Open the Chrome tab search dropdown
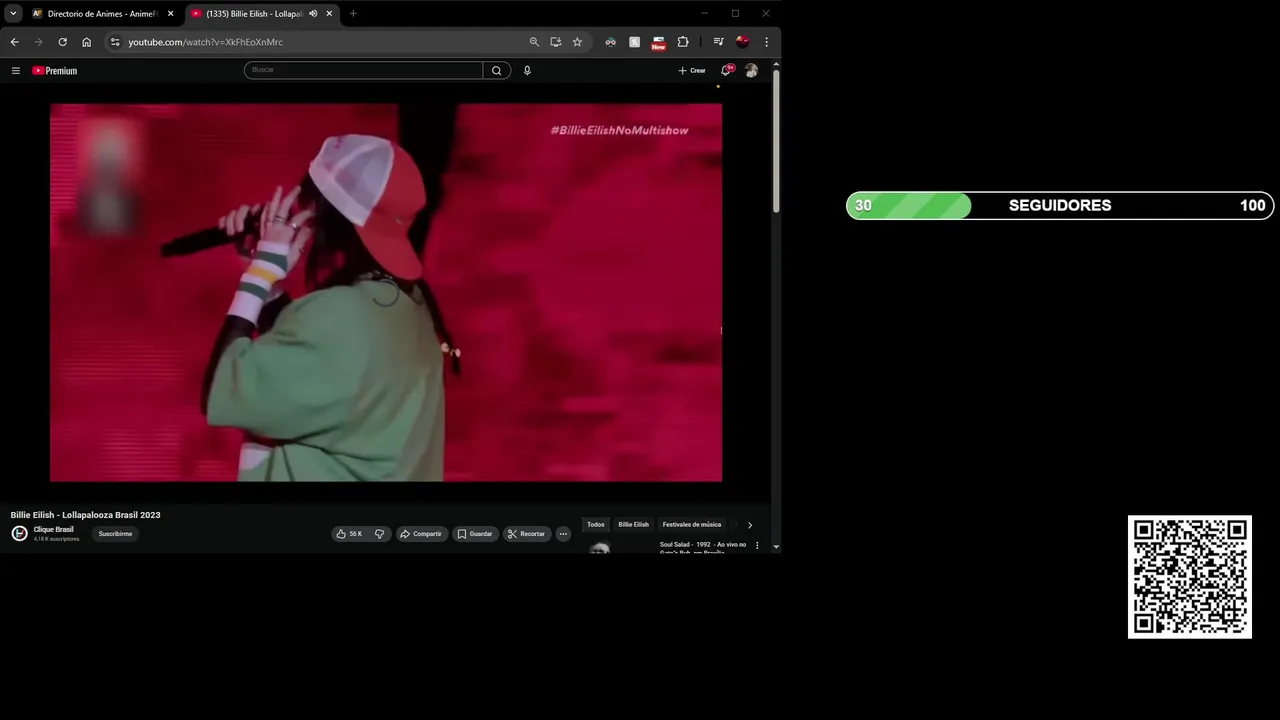Image resolution: width=1280 pixels, height=720 pixels. click(13, 13)
